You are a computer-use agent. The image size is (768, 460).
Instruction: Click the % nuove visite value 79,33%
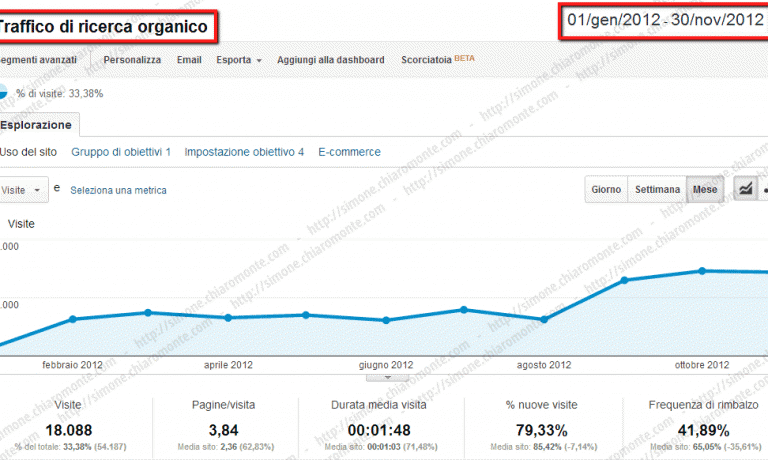pos(541,430)
